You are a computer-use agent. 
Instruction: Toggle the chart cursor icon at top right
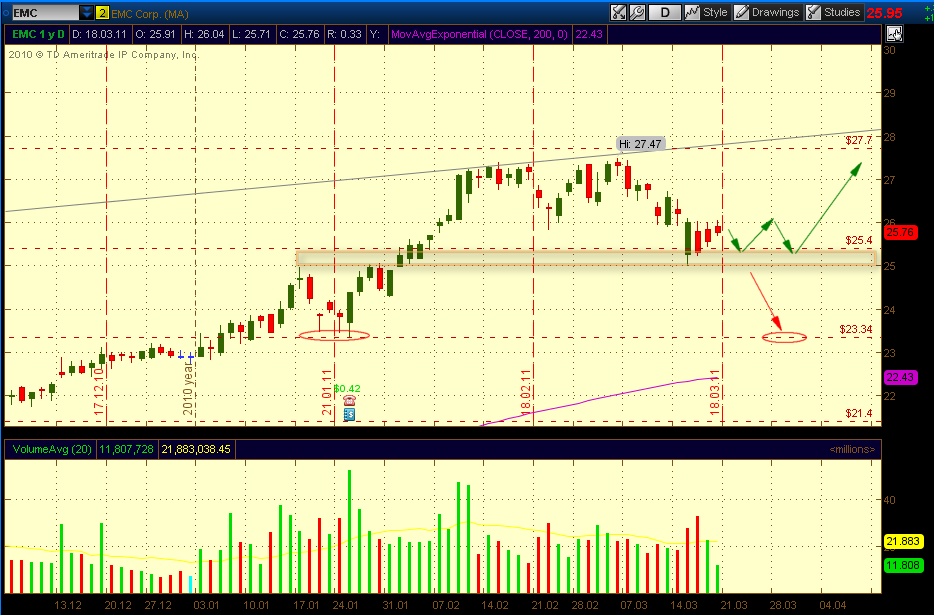click(x=894, y=34)
